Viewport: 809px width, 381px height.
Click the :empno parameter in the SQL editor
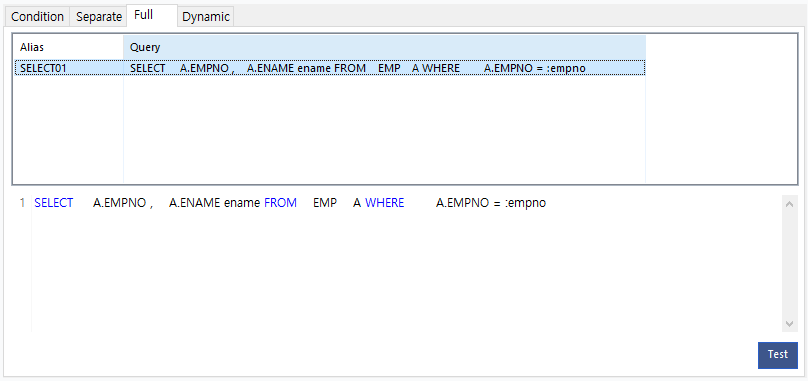coord(525,203)
